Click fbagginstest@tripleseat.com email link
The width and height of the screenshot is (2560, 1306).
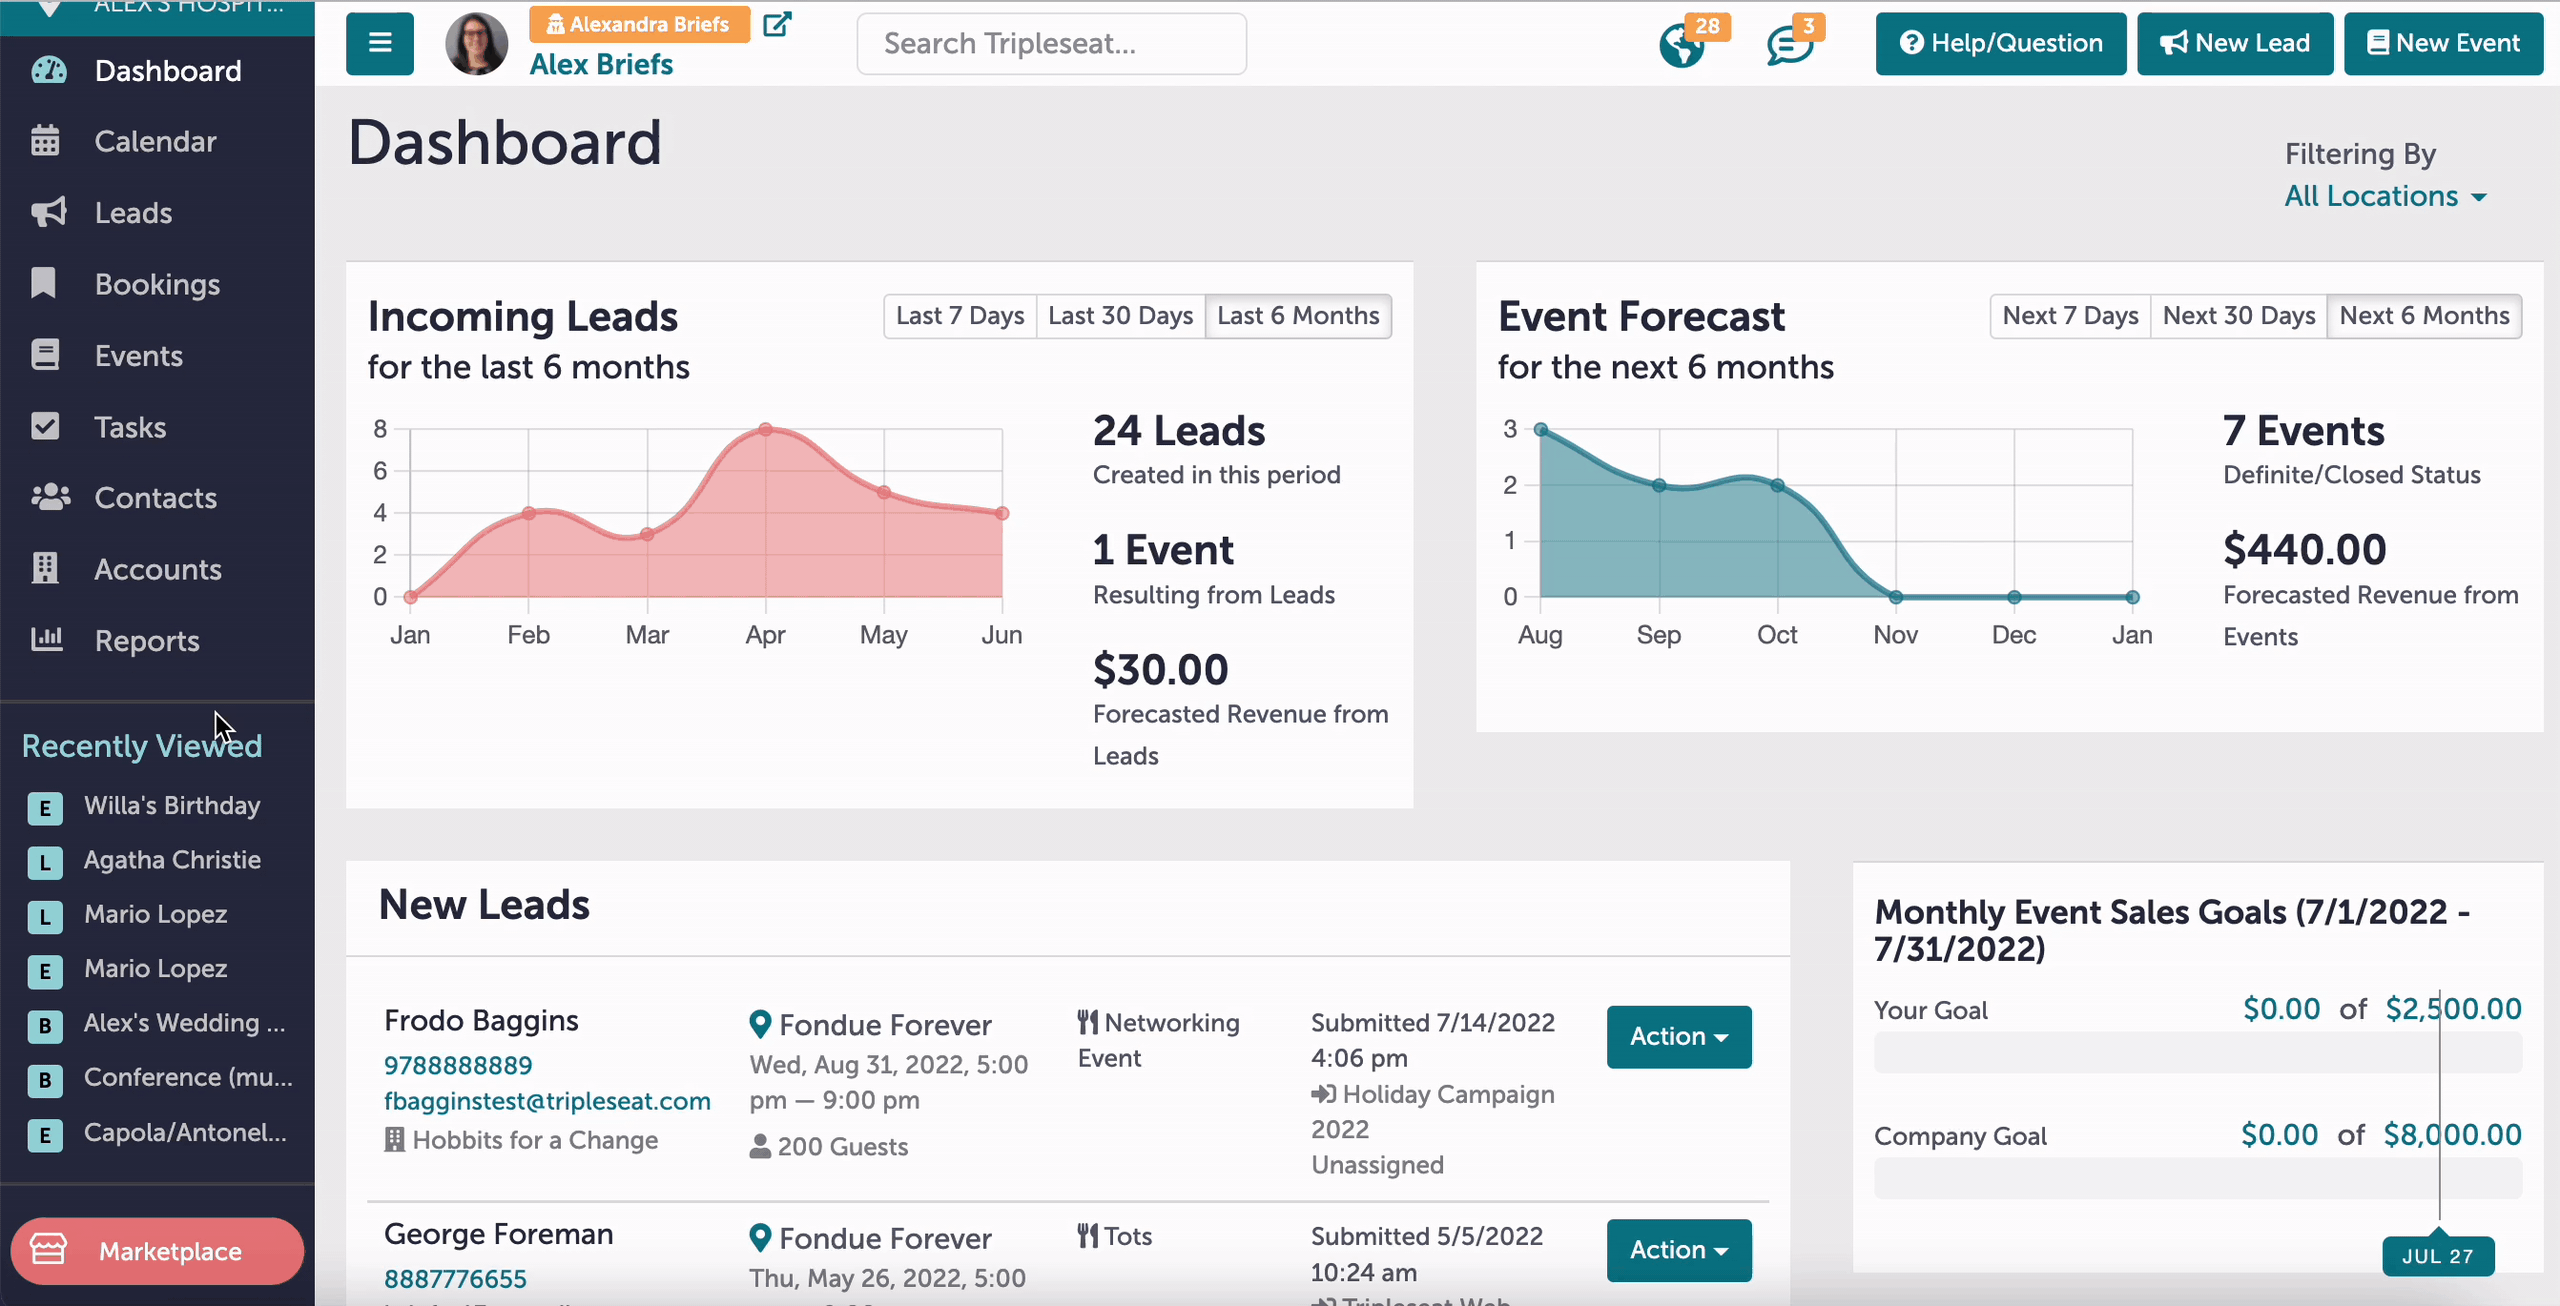point(547,1101)
